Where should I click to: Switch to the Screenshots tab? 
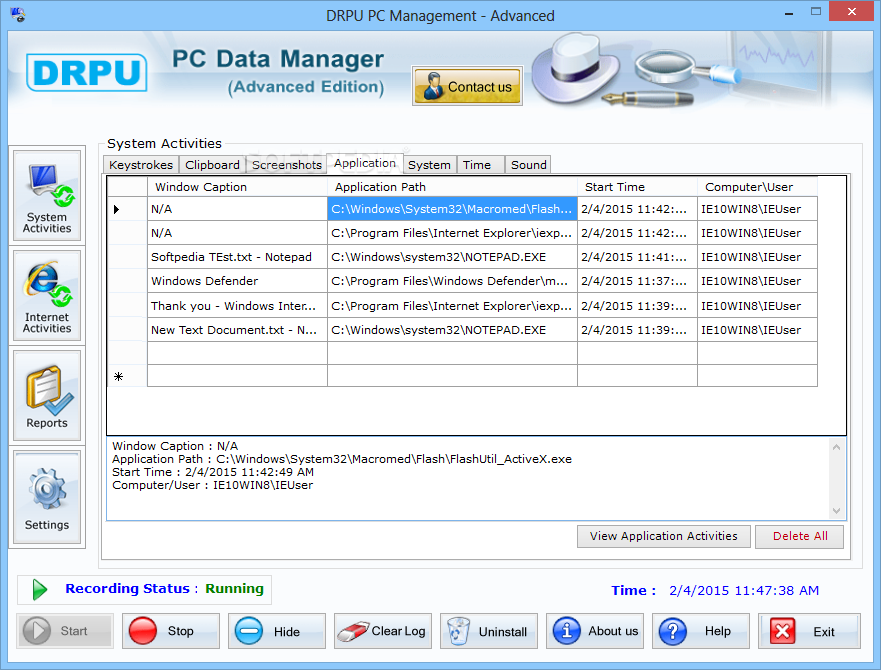(287, 165)
